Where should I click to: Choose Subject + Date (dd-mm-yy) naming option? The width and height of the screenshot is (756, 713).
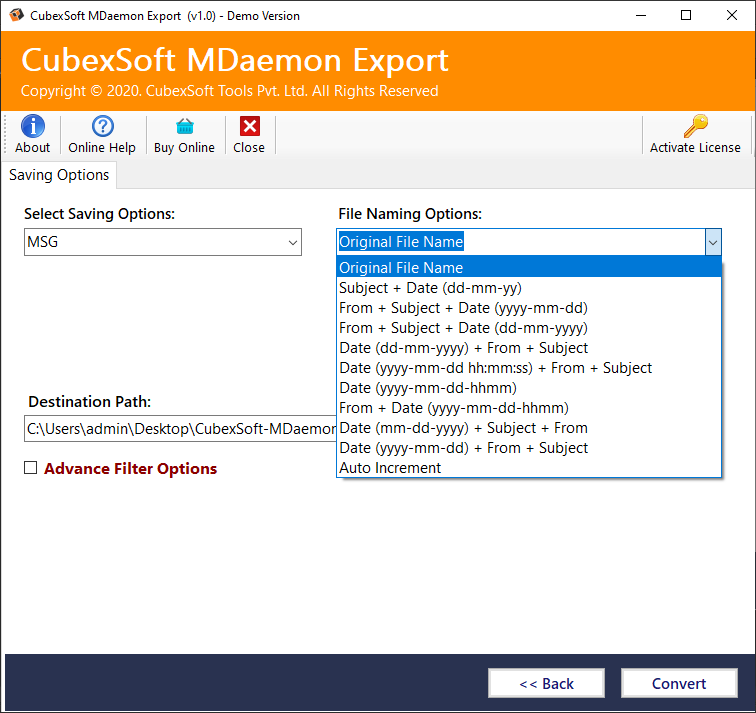430,288
